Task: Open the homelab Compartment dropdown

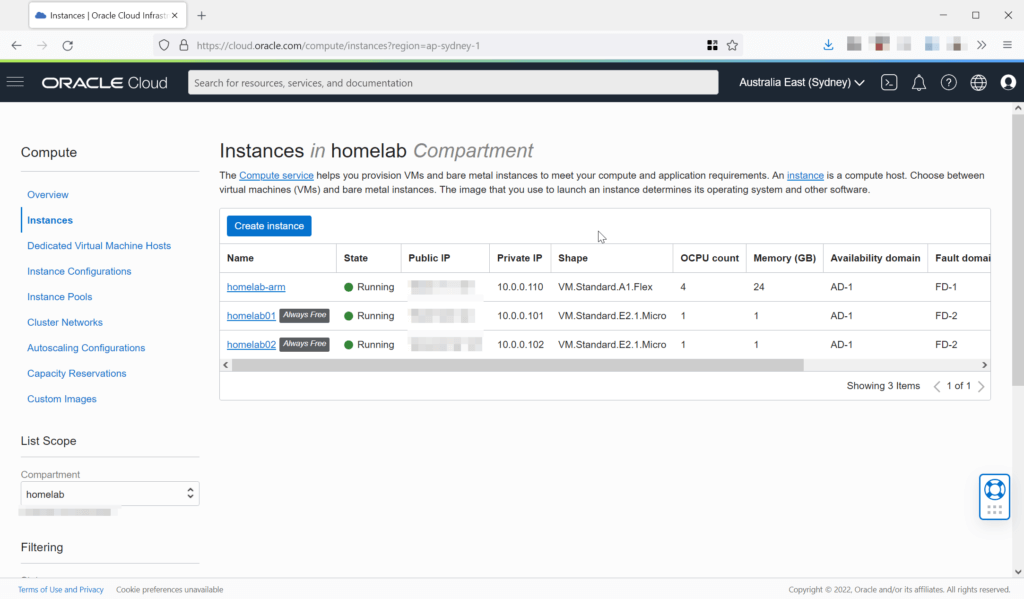Action: tap(110, 494)
